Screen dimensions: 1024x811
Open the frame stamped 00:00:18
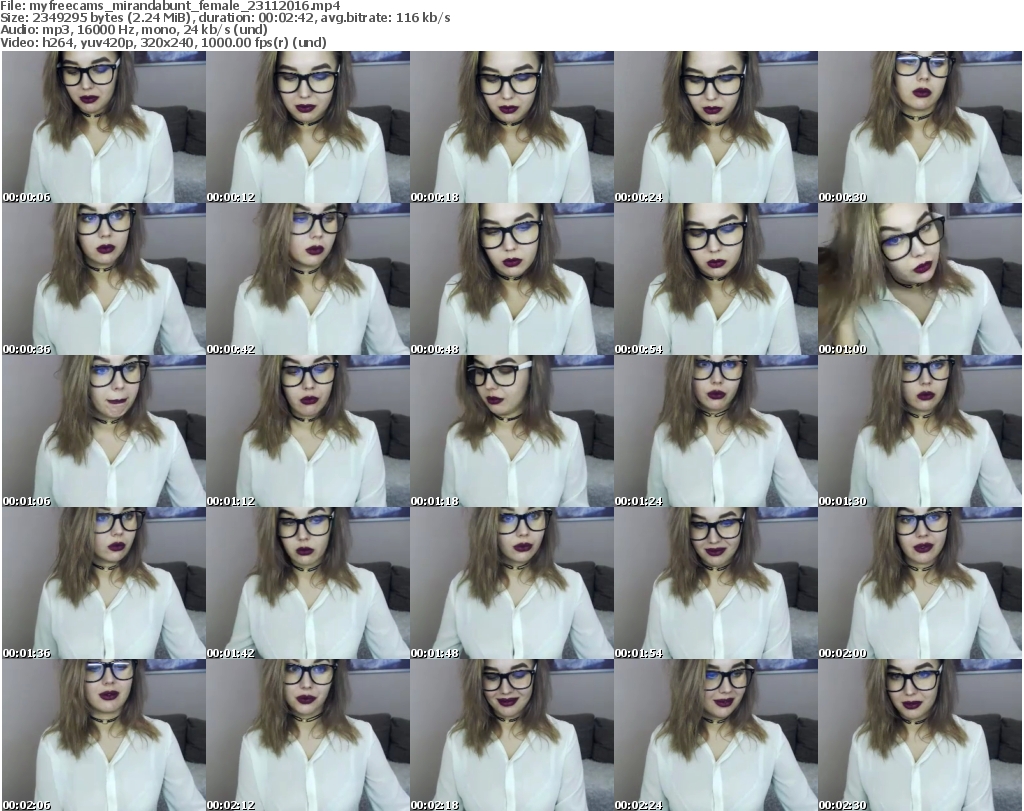[x=512, y=127]
